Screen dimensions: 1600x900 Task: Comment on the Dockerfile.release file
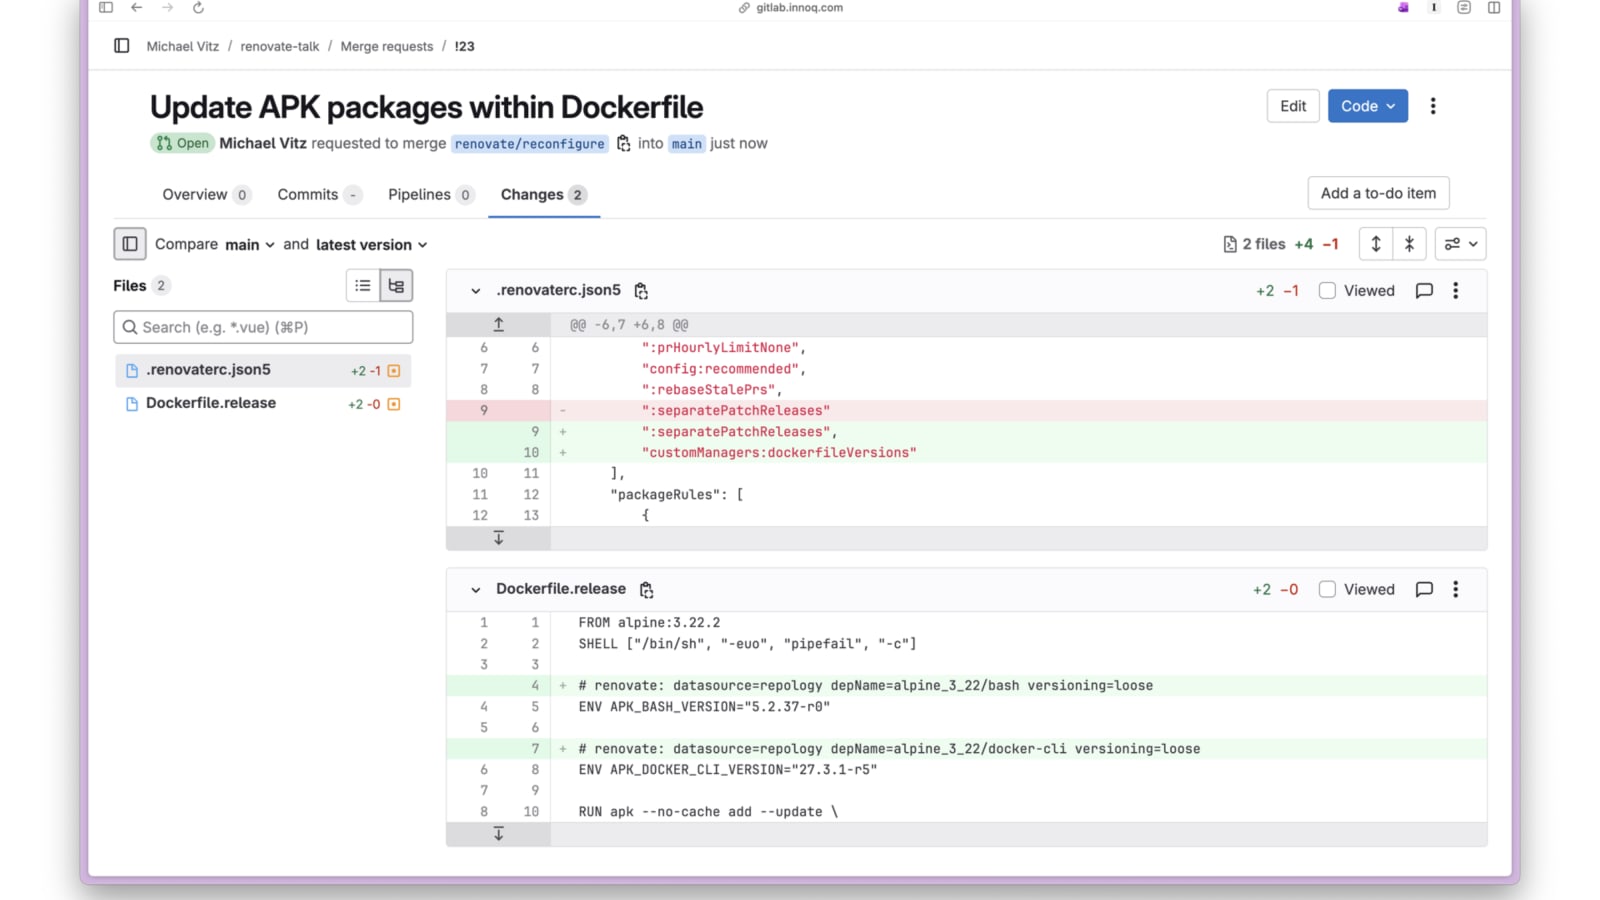pyautogui.click(x=1424, y=590)
